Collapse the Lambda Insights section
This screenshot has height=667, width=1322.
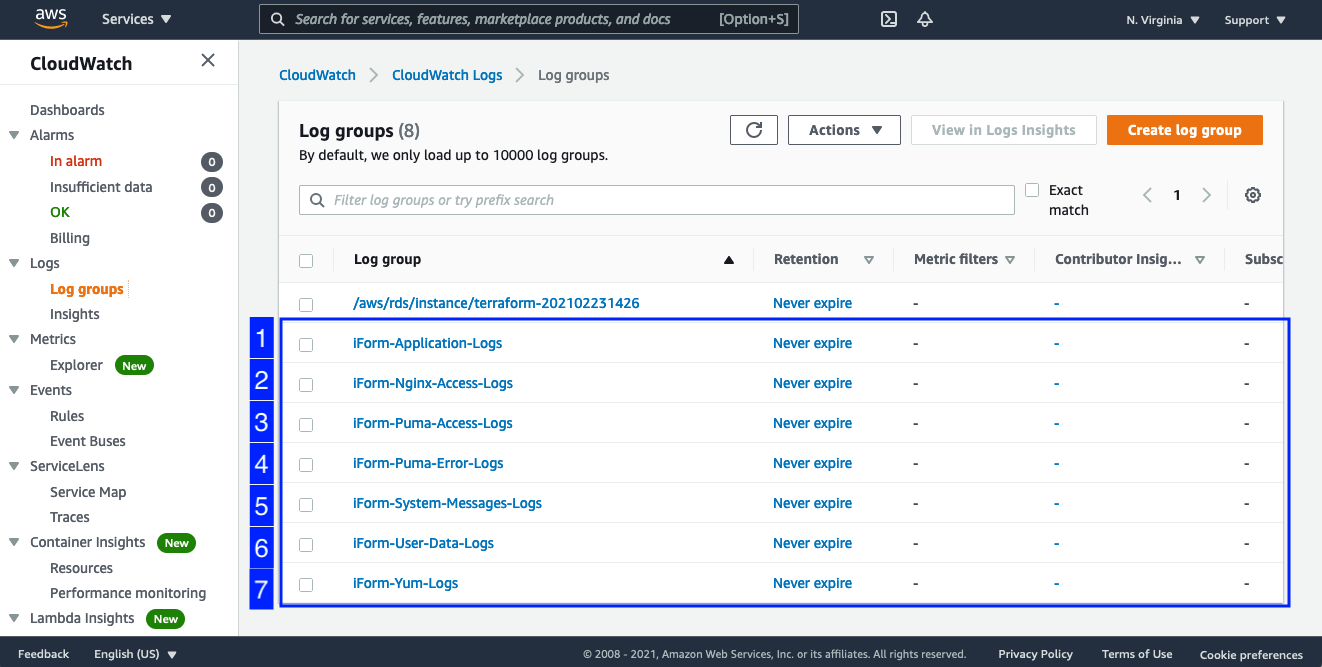(x=14, y=618)
